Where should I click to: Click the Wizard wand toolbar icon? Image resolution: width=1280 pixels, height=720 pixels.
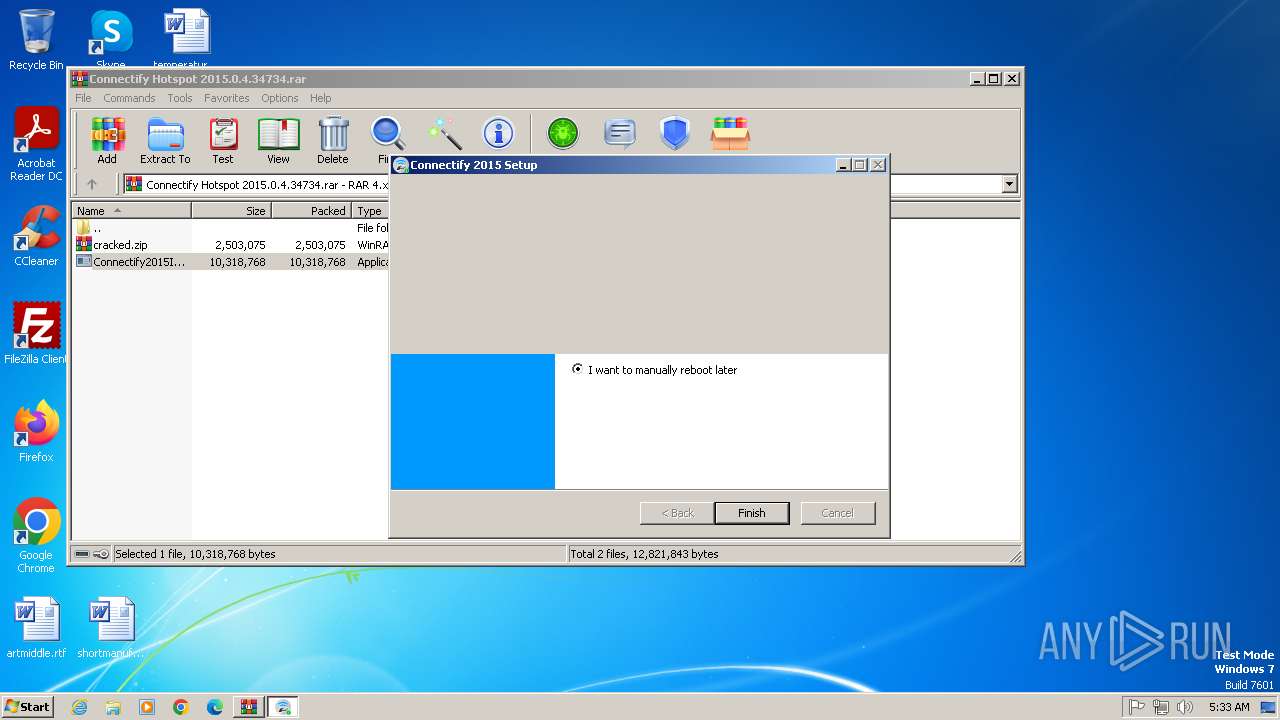(x=444, y=133)
